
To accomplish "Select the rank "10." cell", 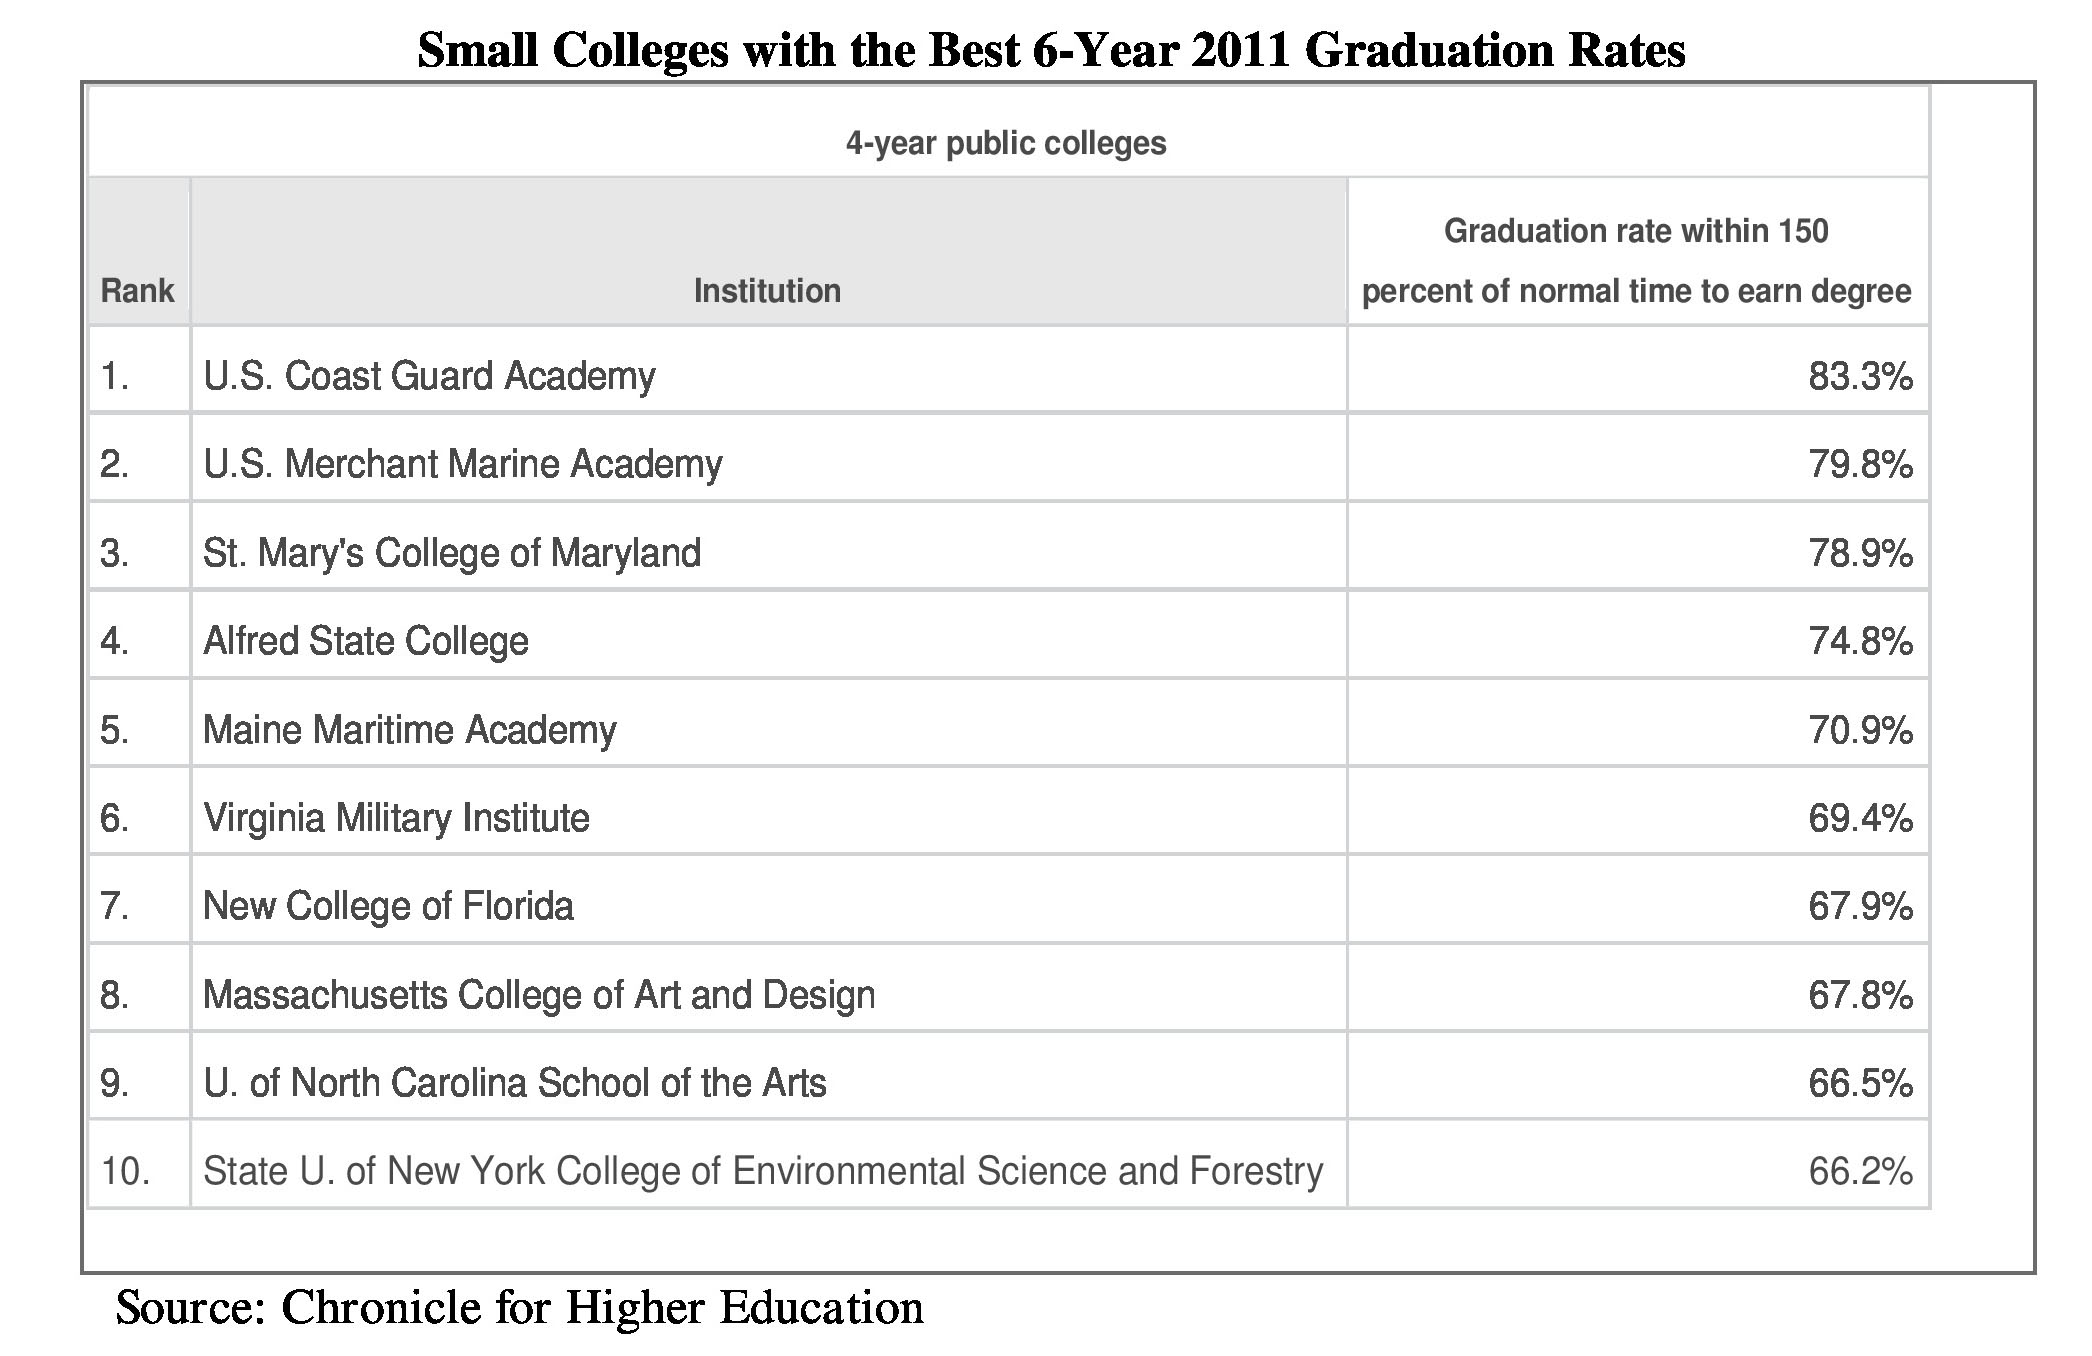I will pos(125,1171).
